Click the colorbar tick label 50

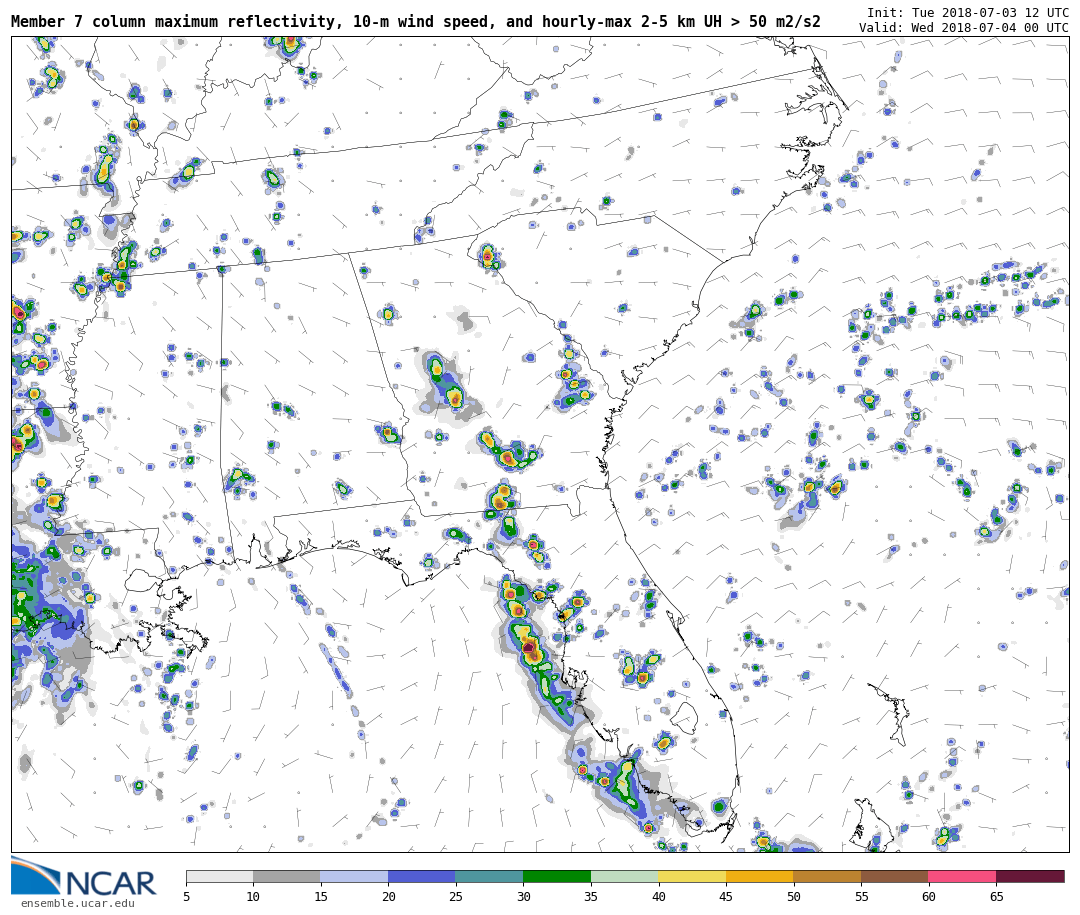coord(793,897)
